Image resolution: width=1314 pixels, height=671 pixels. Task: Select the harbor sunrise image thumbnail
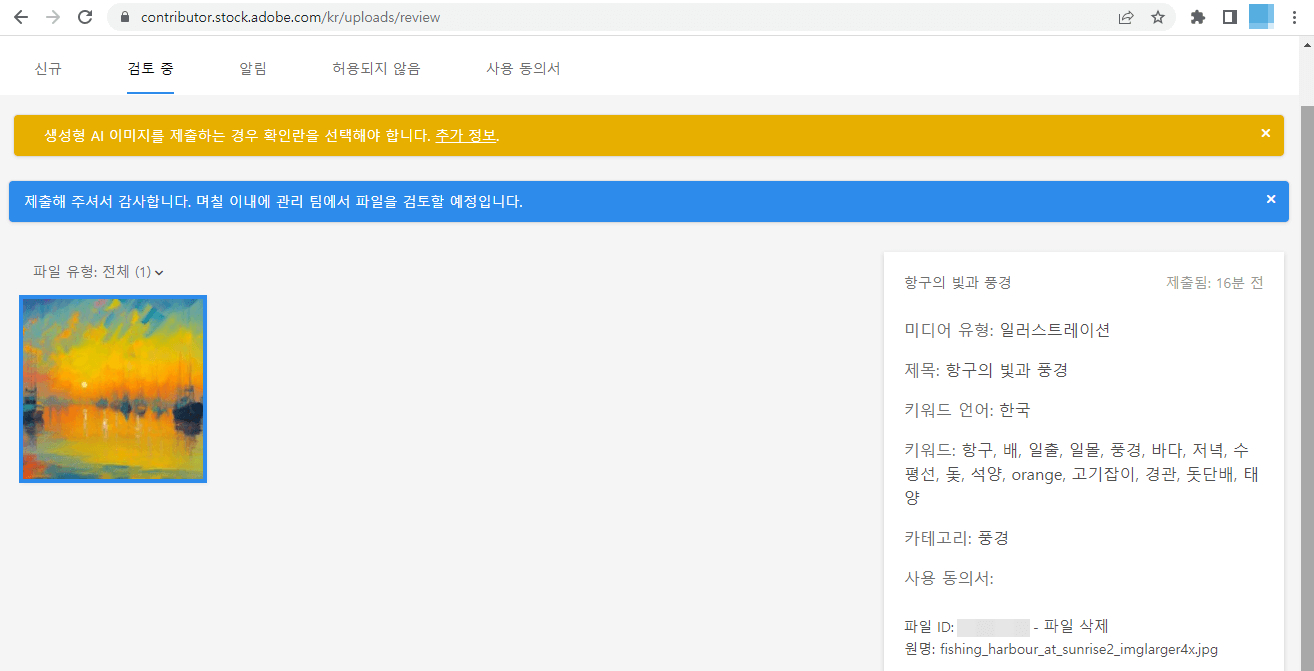pyautogui.click(x=112, y=388)
